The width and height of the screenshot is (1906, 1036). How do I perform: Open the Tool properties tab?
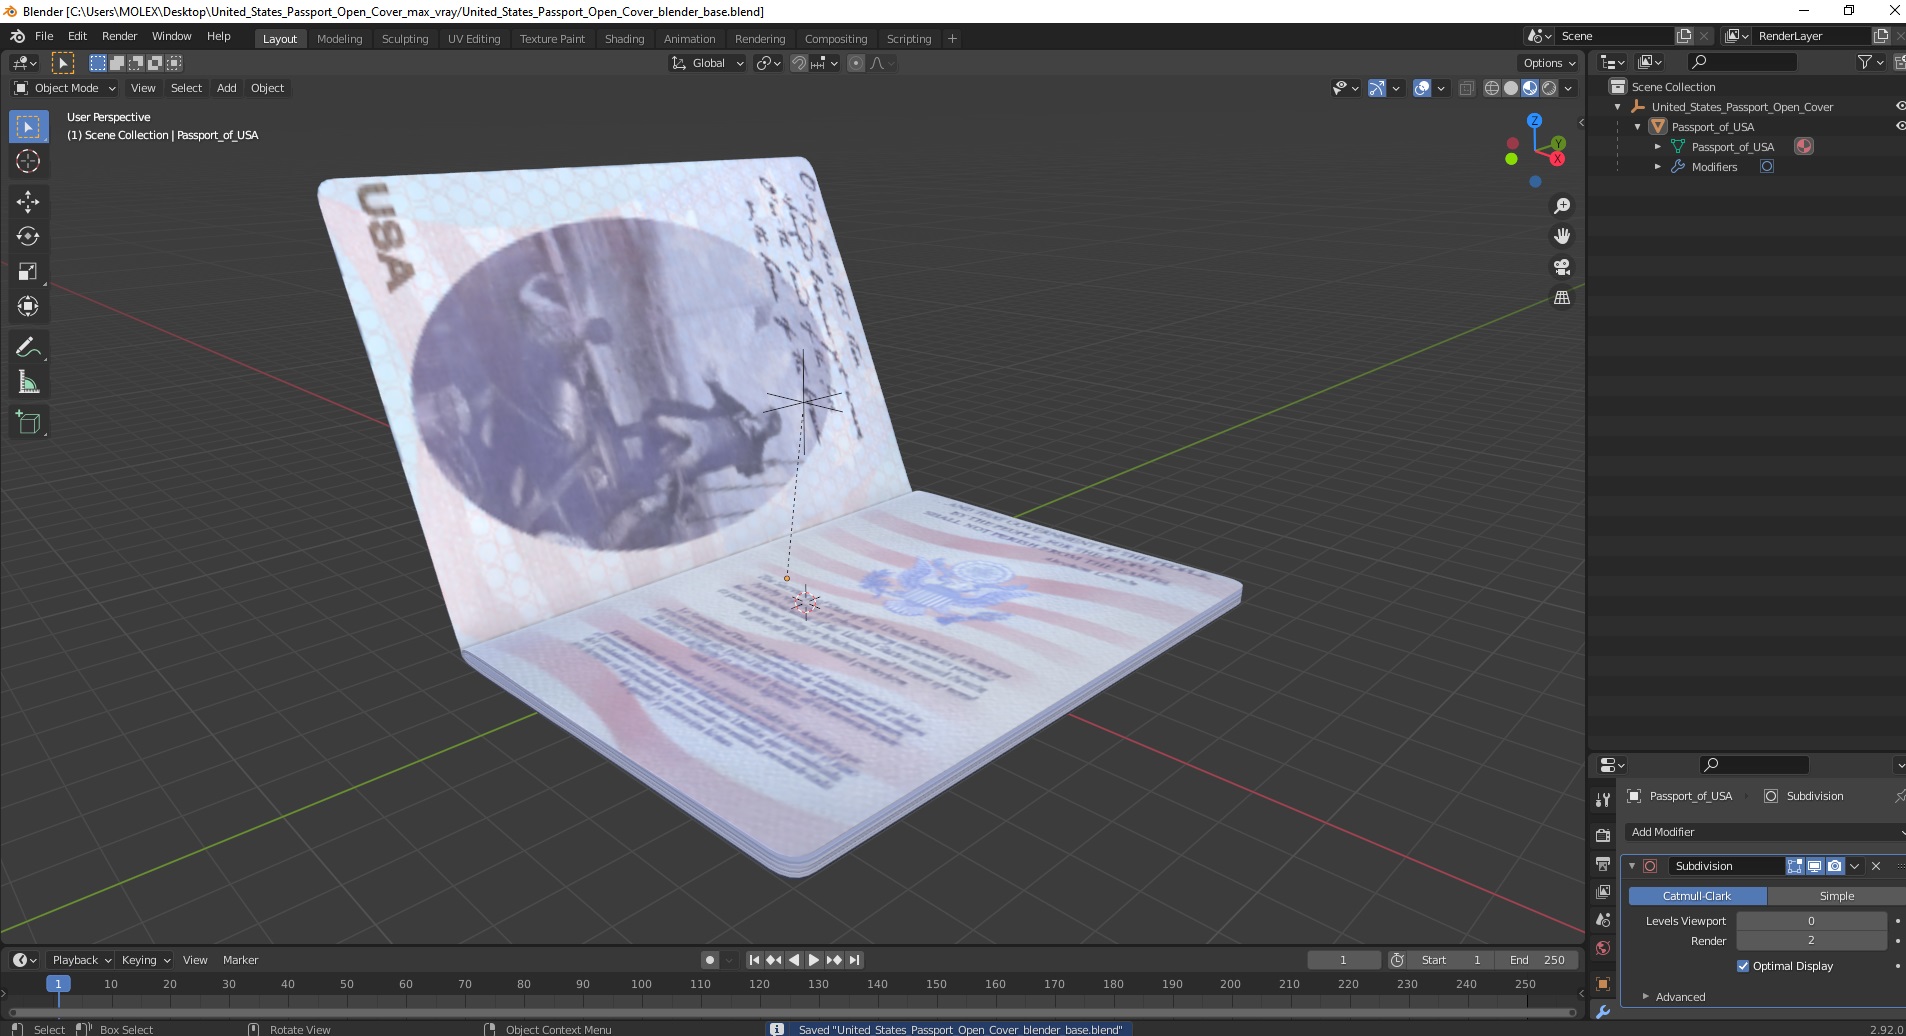point(1603,799)
